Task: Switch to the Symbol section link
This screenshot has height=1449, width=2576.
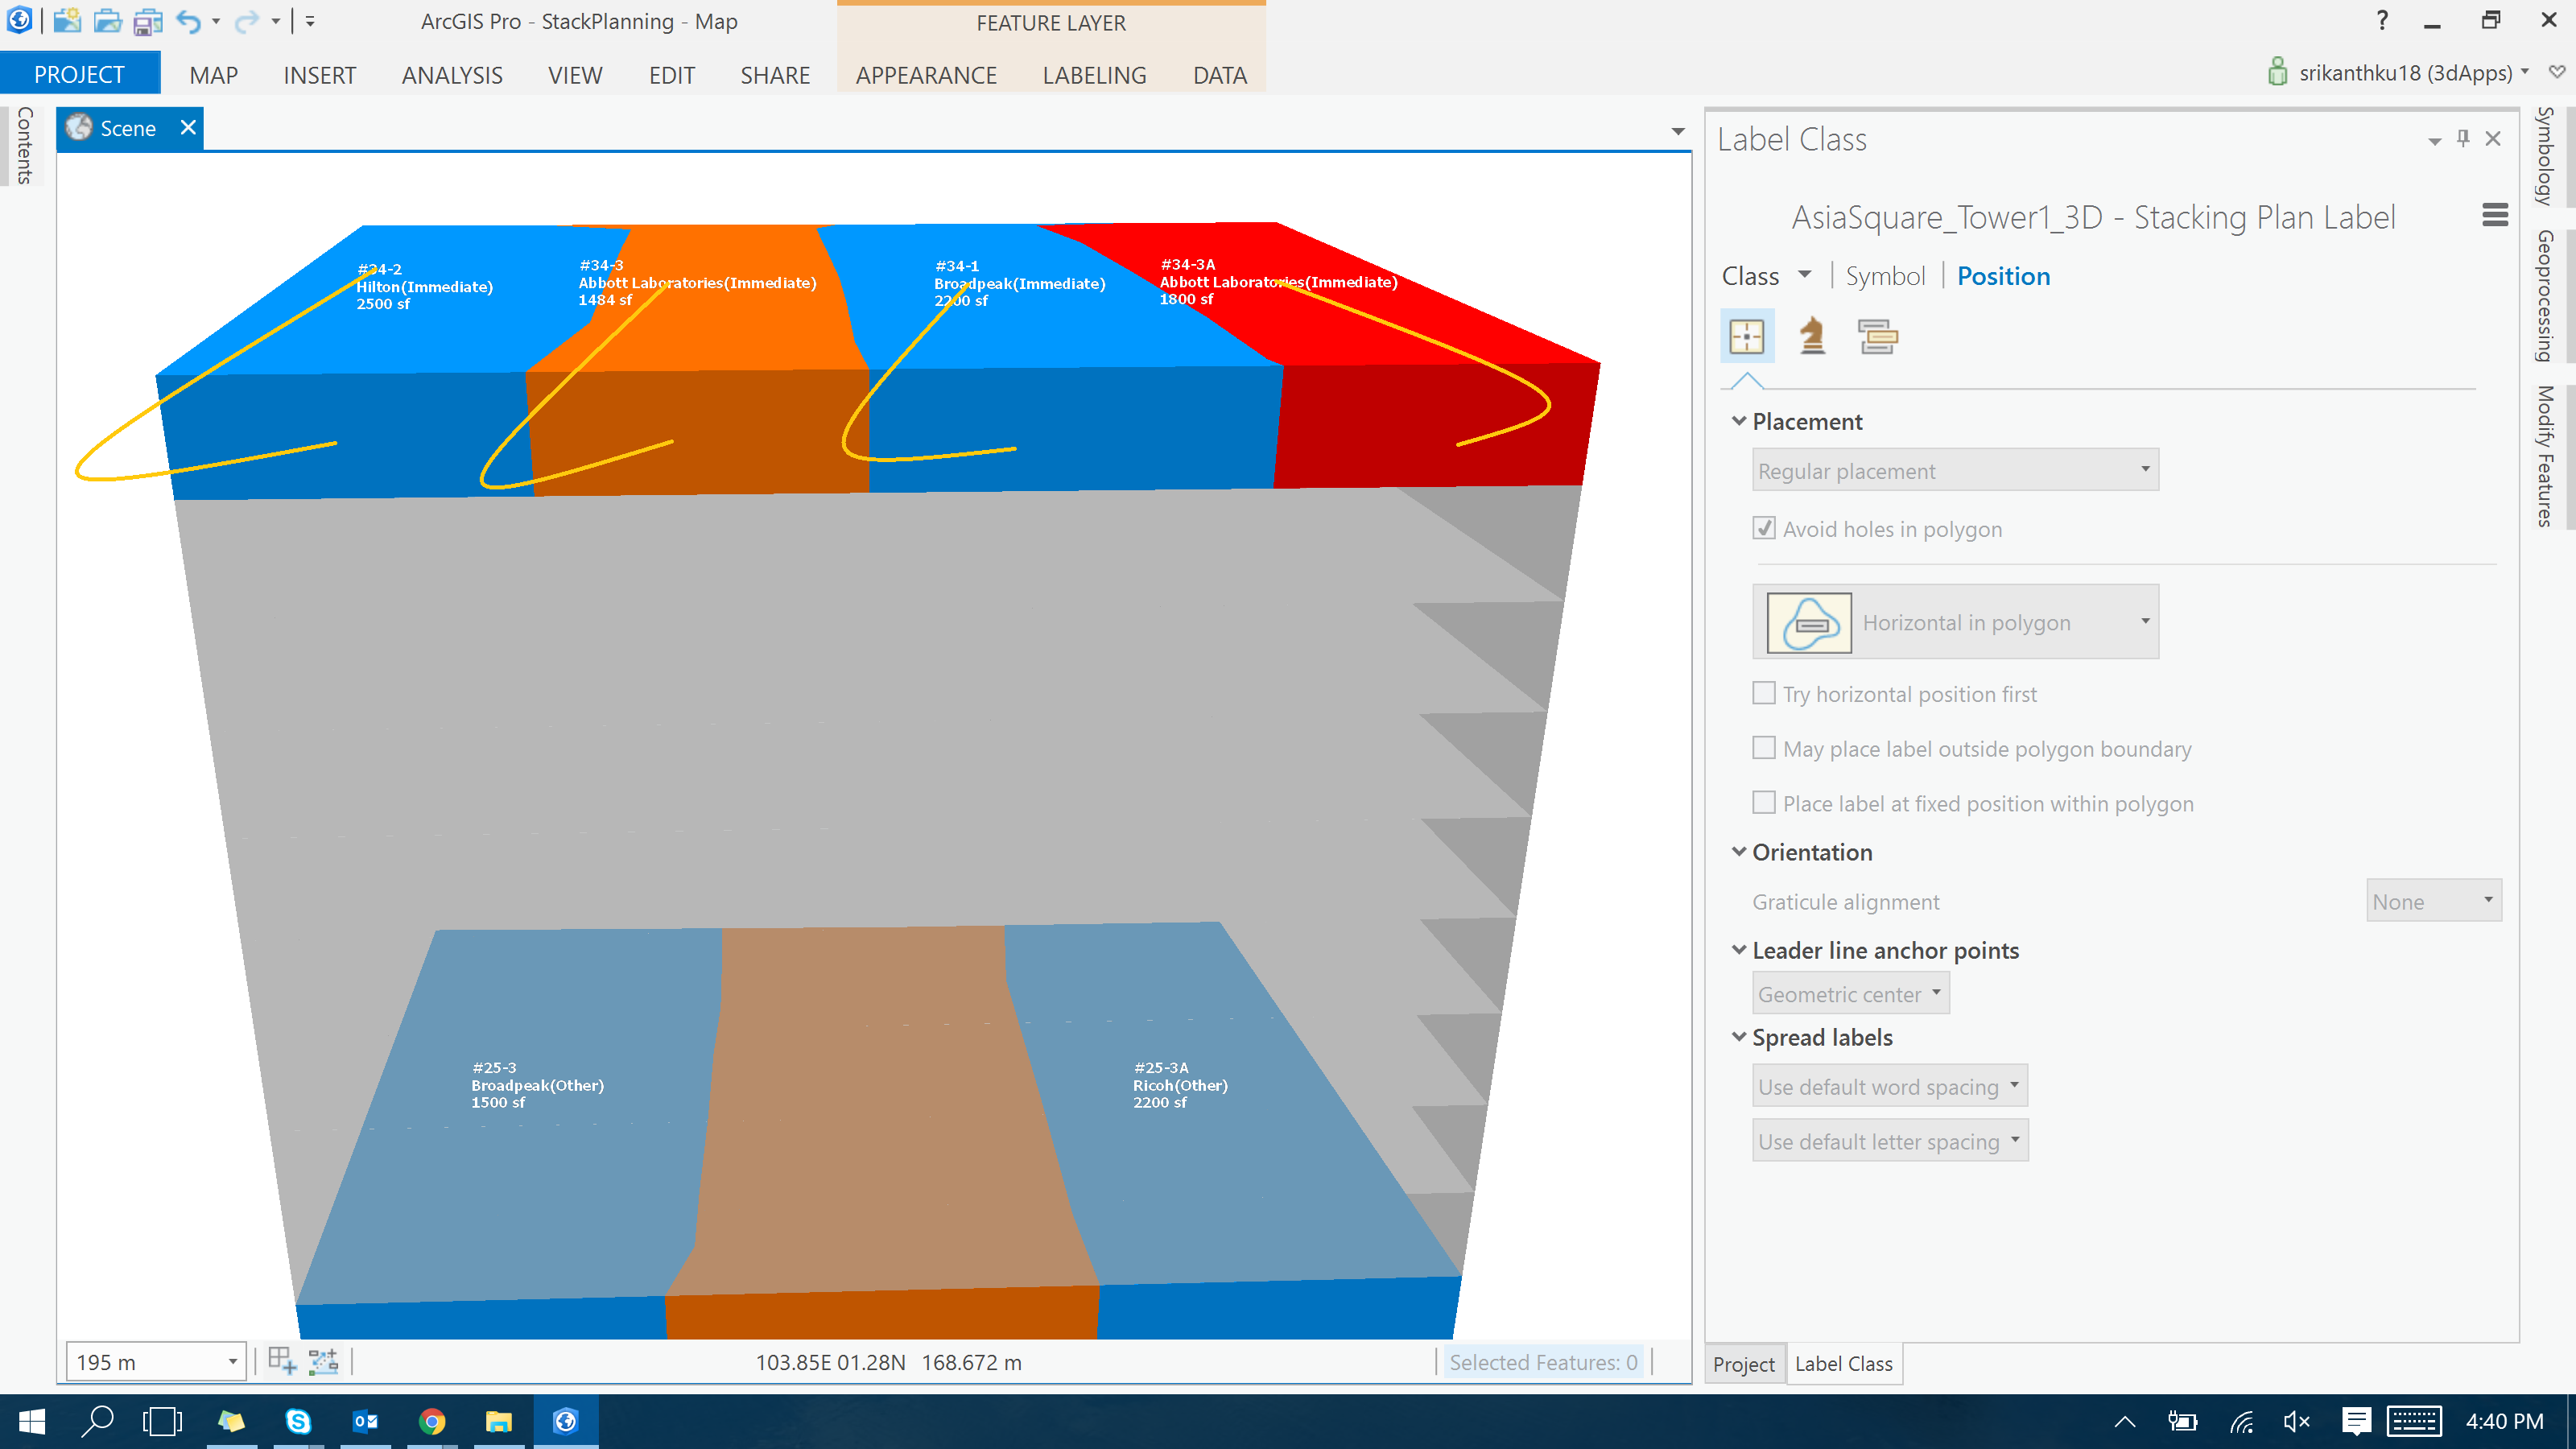Action: click(x=1884, y=276)
